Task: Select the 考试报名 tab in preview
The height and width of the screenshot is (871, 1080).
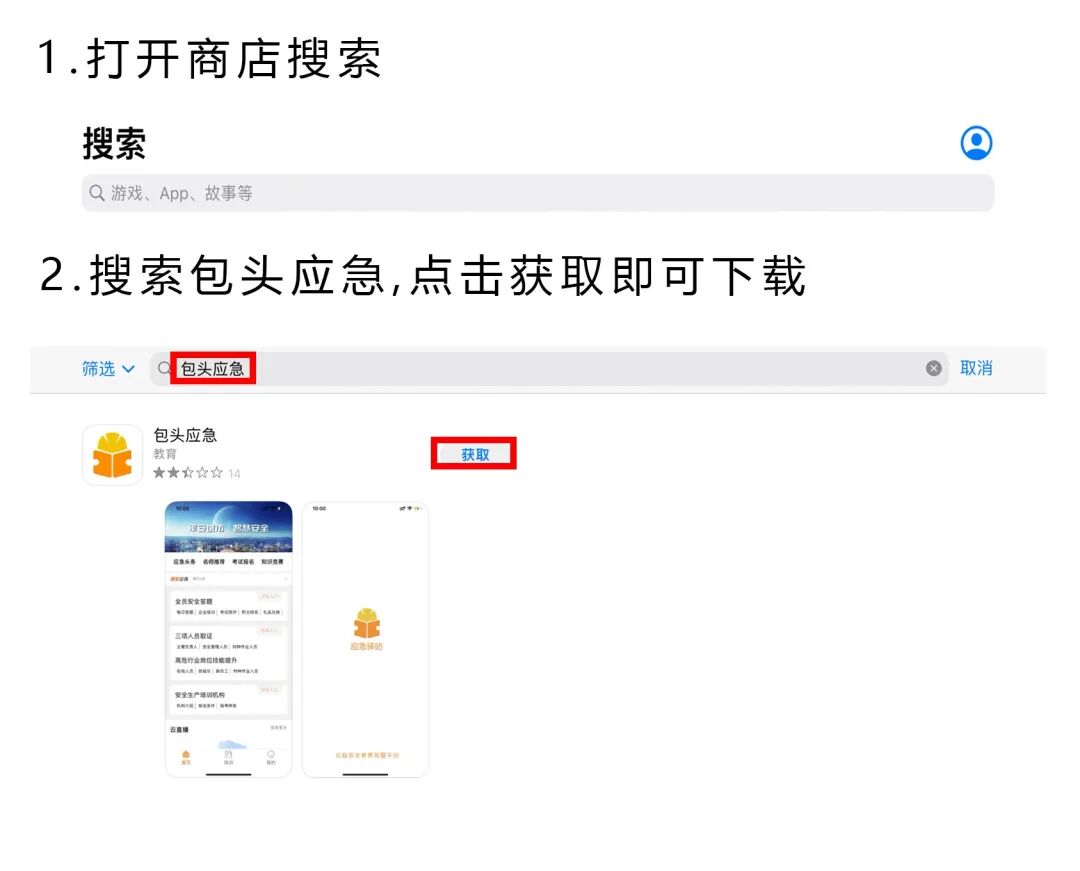Action: (242, 562)
